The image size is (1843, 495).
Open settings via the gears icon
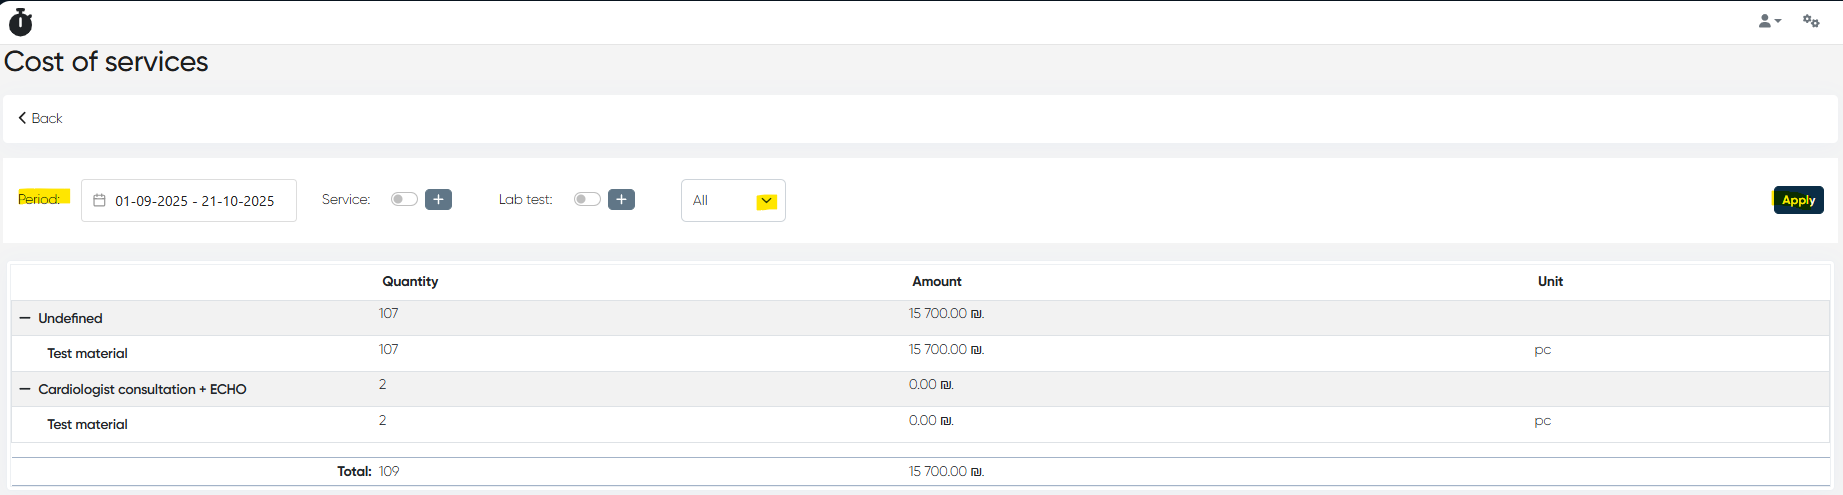pyautogui.click(x=1811, y=21)
